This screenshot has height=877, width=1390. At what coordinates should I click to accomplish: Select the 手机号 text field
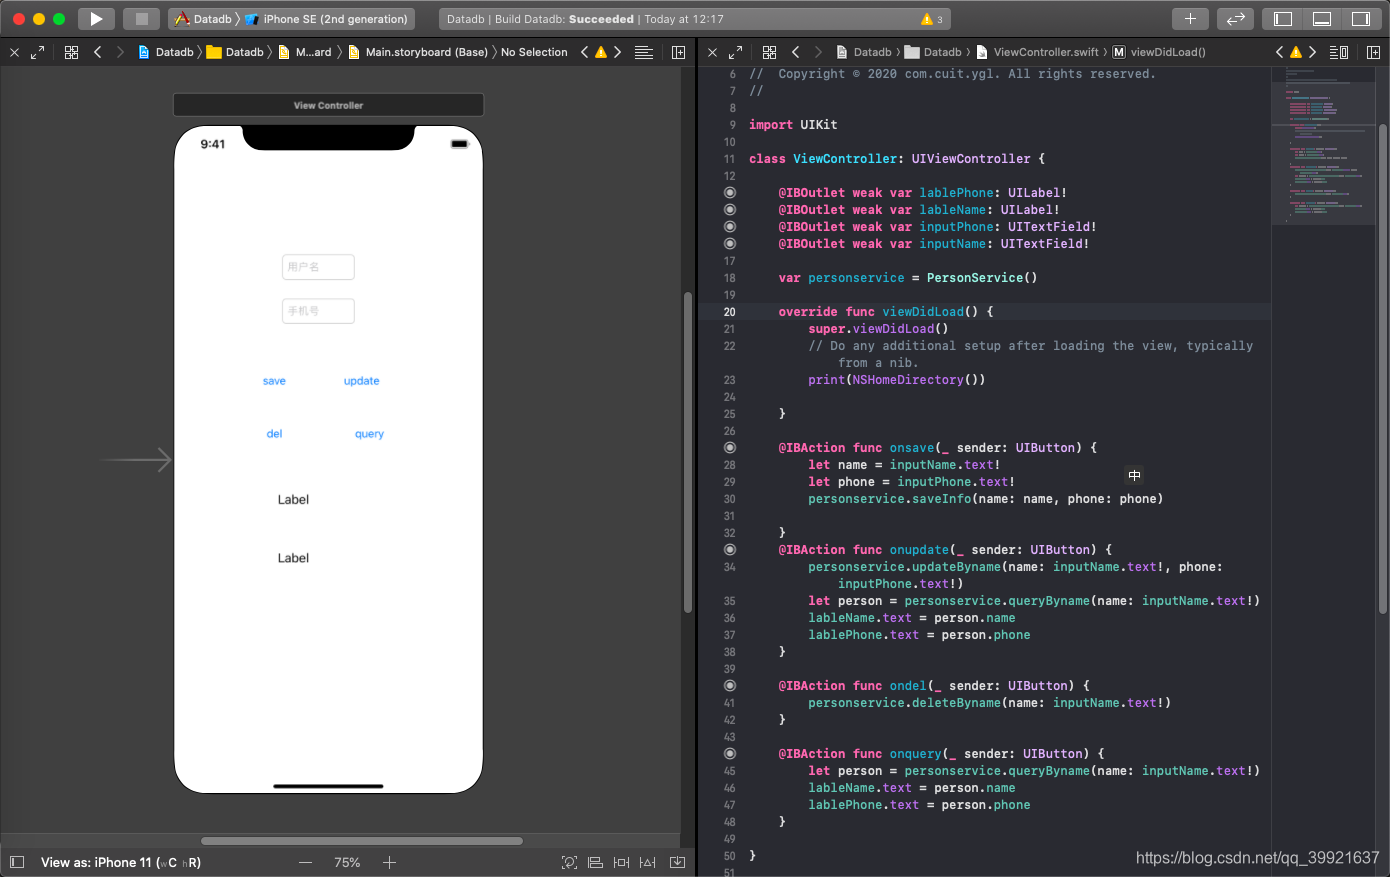(x=318, y=311)
